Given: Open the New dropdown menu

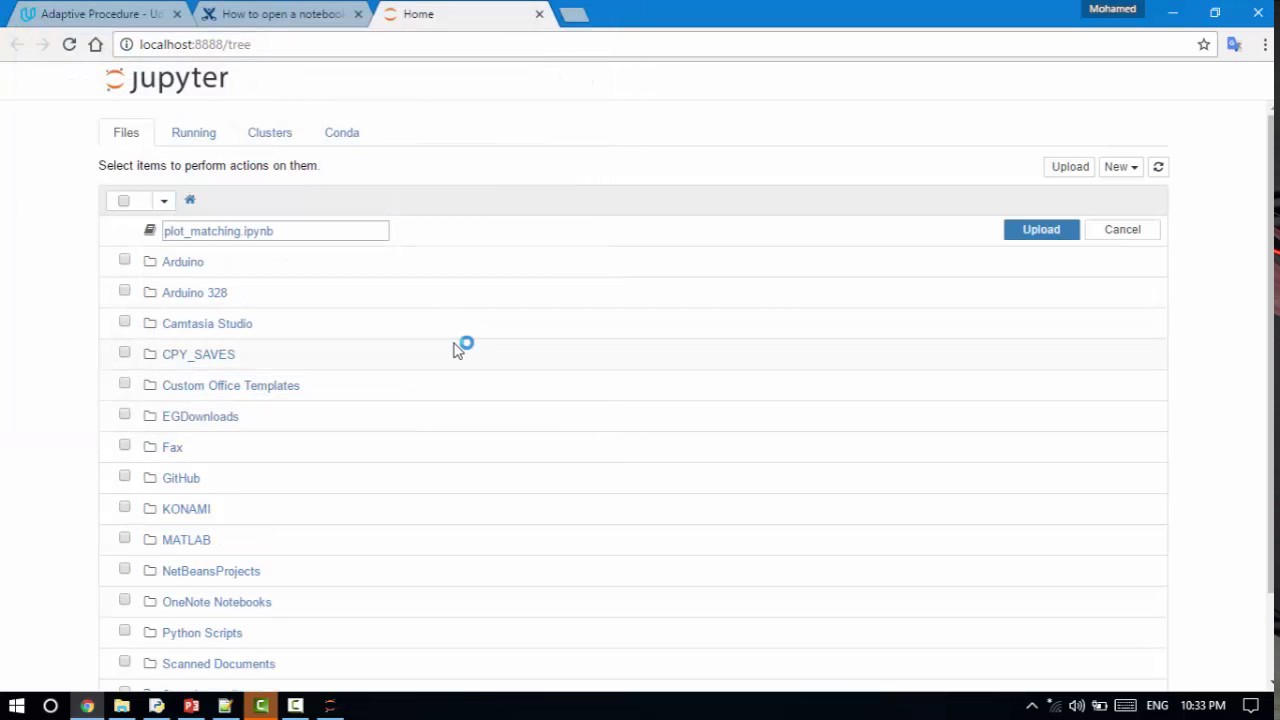Looking at the screenshot, I should [x=1120, y=167].
